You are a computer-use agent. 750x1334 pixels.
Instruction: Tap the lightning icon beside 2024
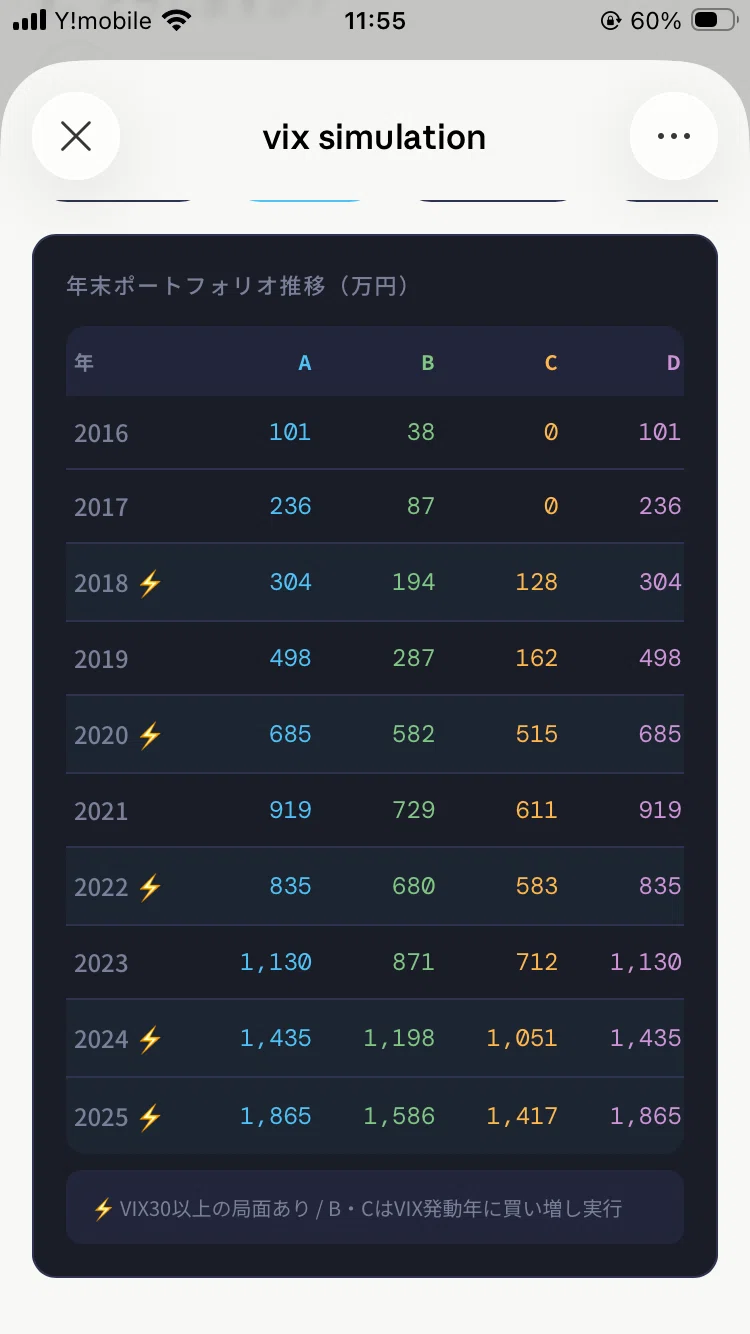point(149,1039)
